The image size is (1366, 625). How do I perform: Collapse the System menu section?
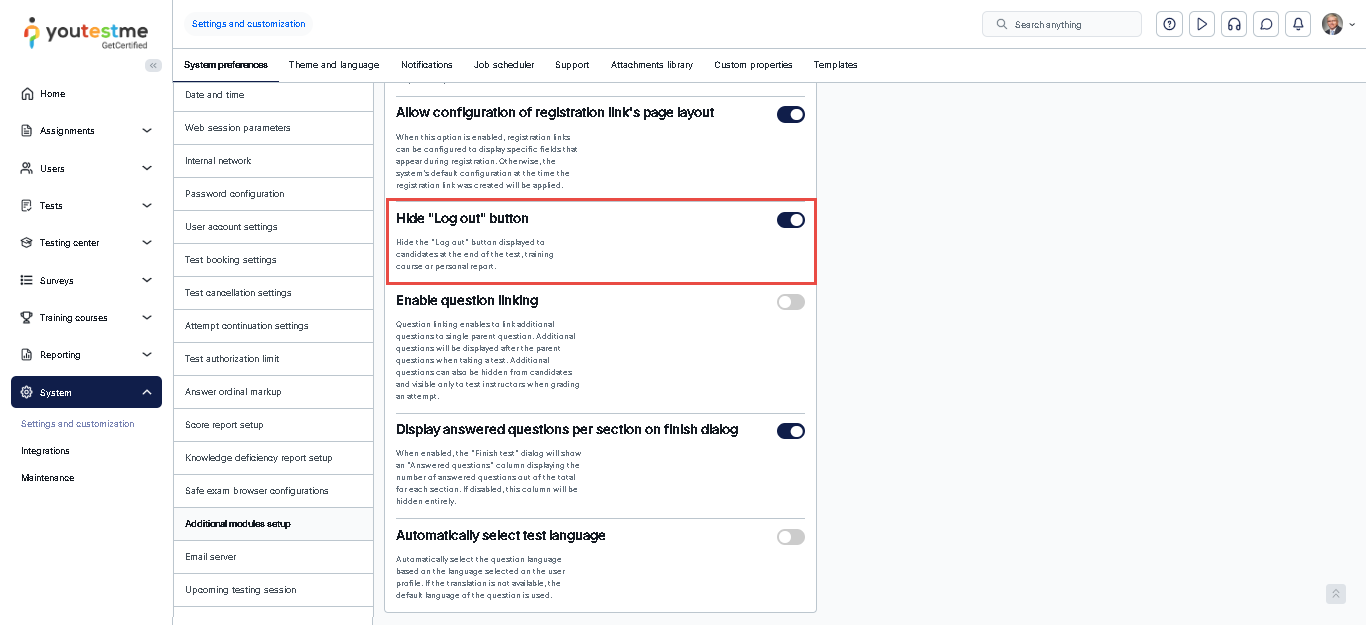click(x=147, y=393)
